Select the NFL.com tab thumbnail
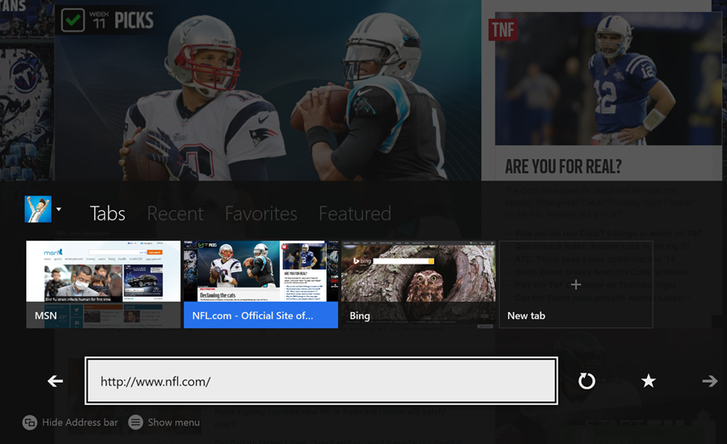The width and height of the screenshot is (727, 444). (261, 284)
